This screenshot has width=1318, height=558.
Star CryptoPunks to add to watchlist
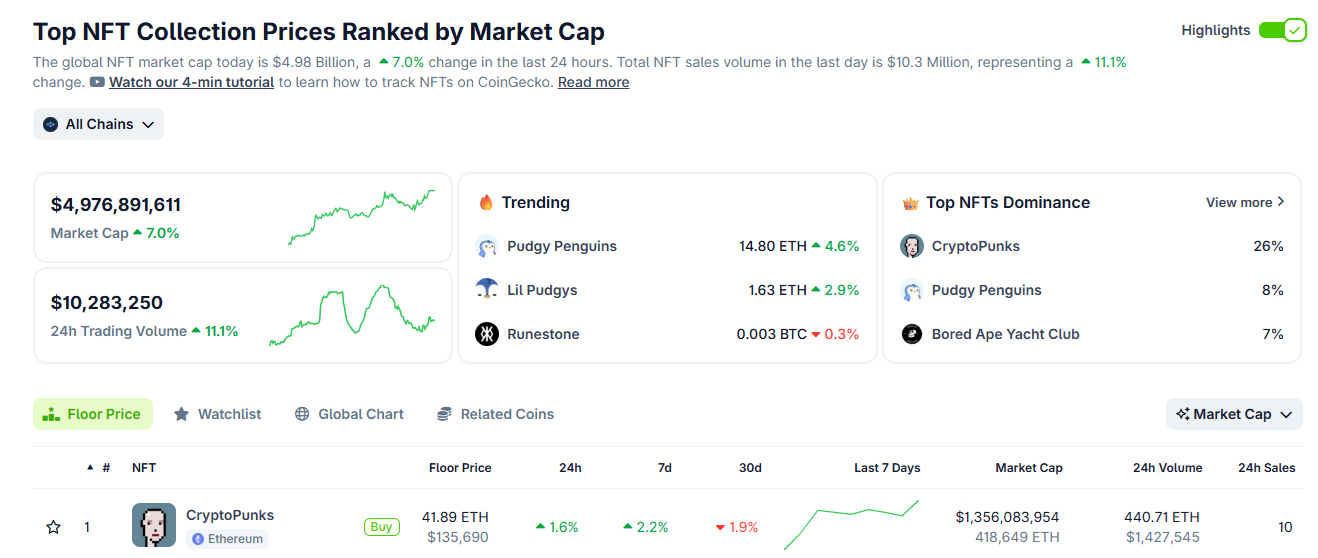(54, 527)
